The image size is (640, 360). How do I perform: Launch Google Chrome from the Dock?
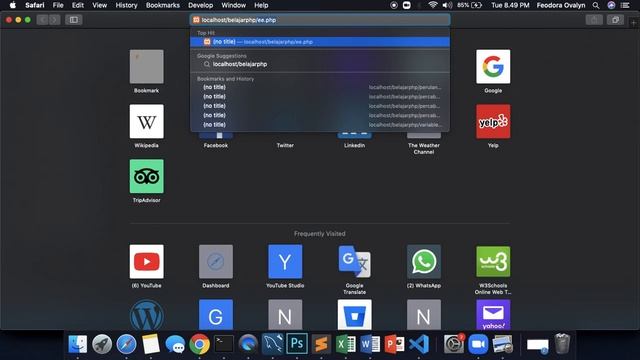(199, 344)
